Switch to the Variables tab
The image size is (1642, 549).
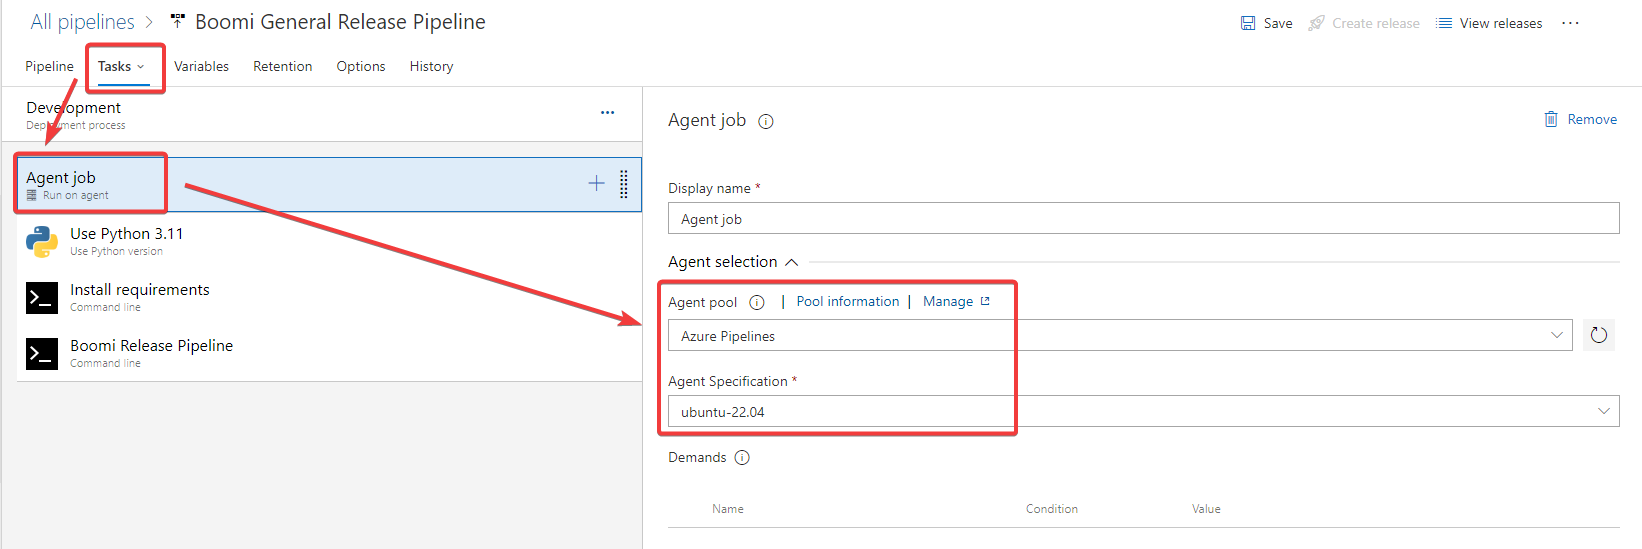click(201, 66)
